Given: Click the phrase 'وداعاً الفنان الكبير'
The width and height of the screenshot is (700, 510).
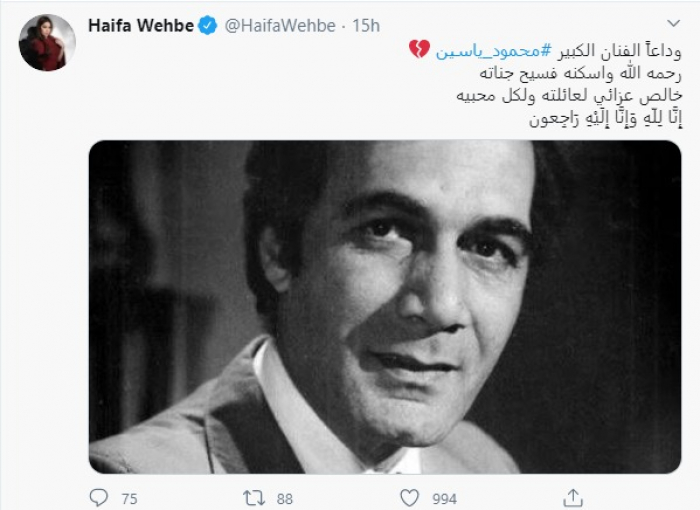Looking at the screenshot, I should click(620, 51).
